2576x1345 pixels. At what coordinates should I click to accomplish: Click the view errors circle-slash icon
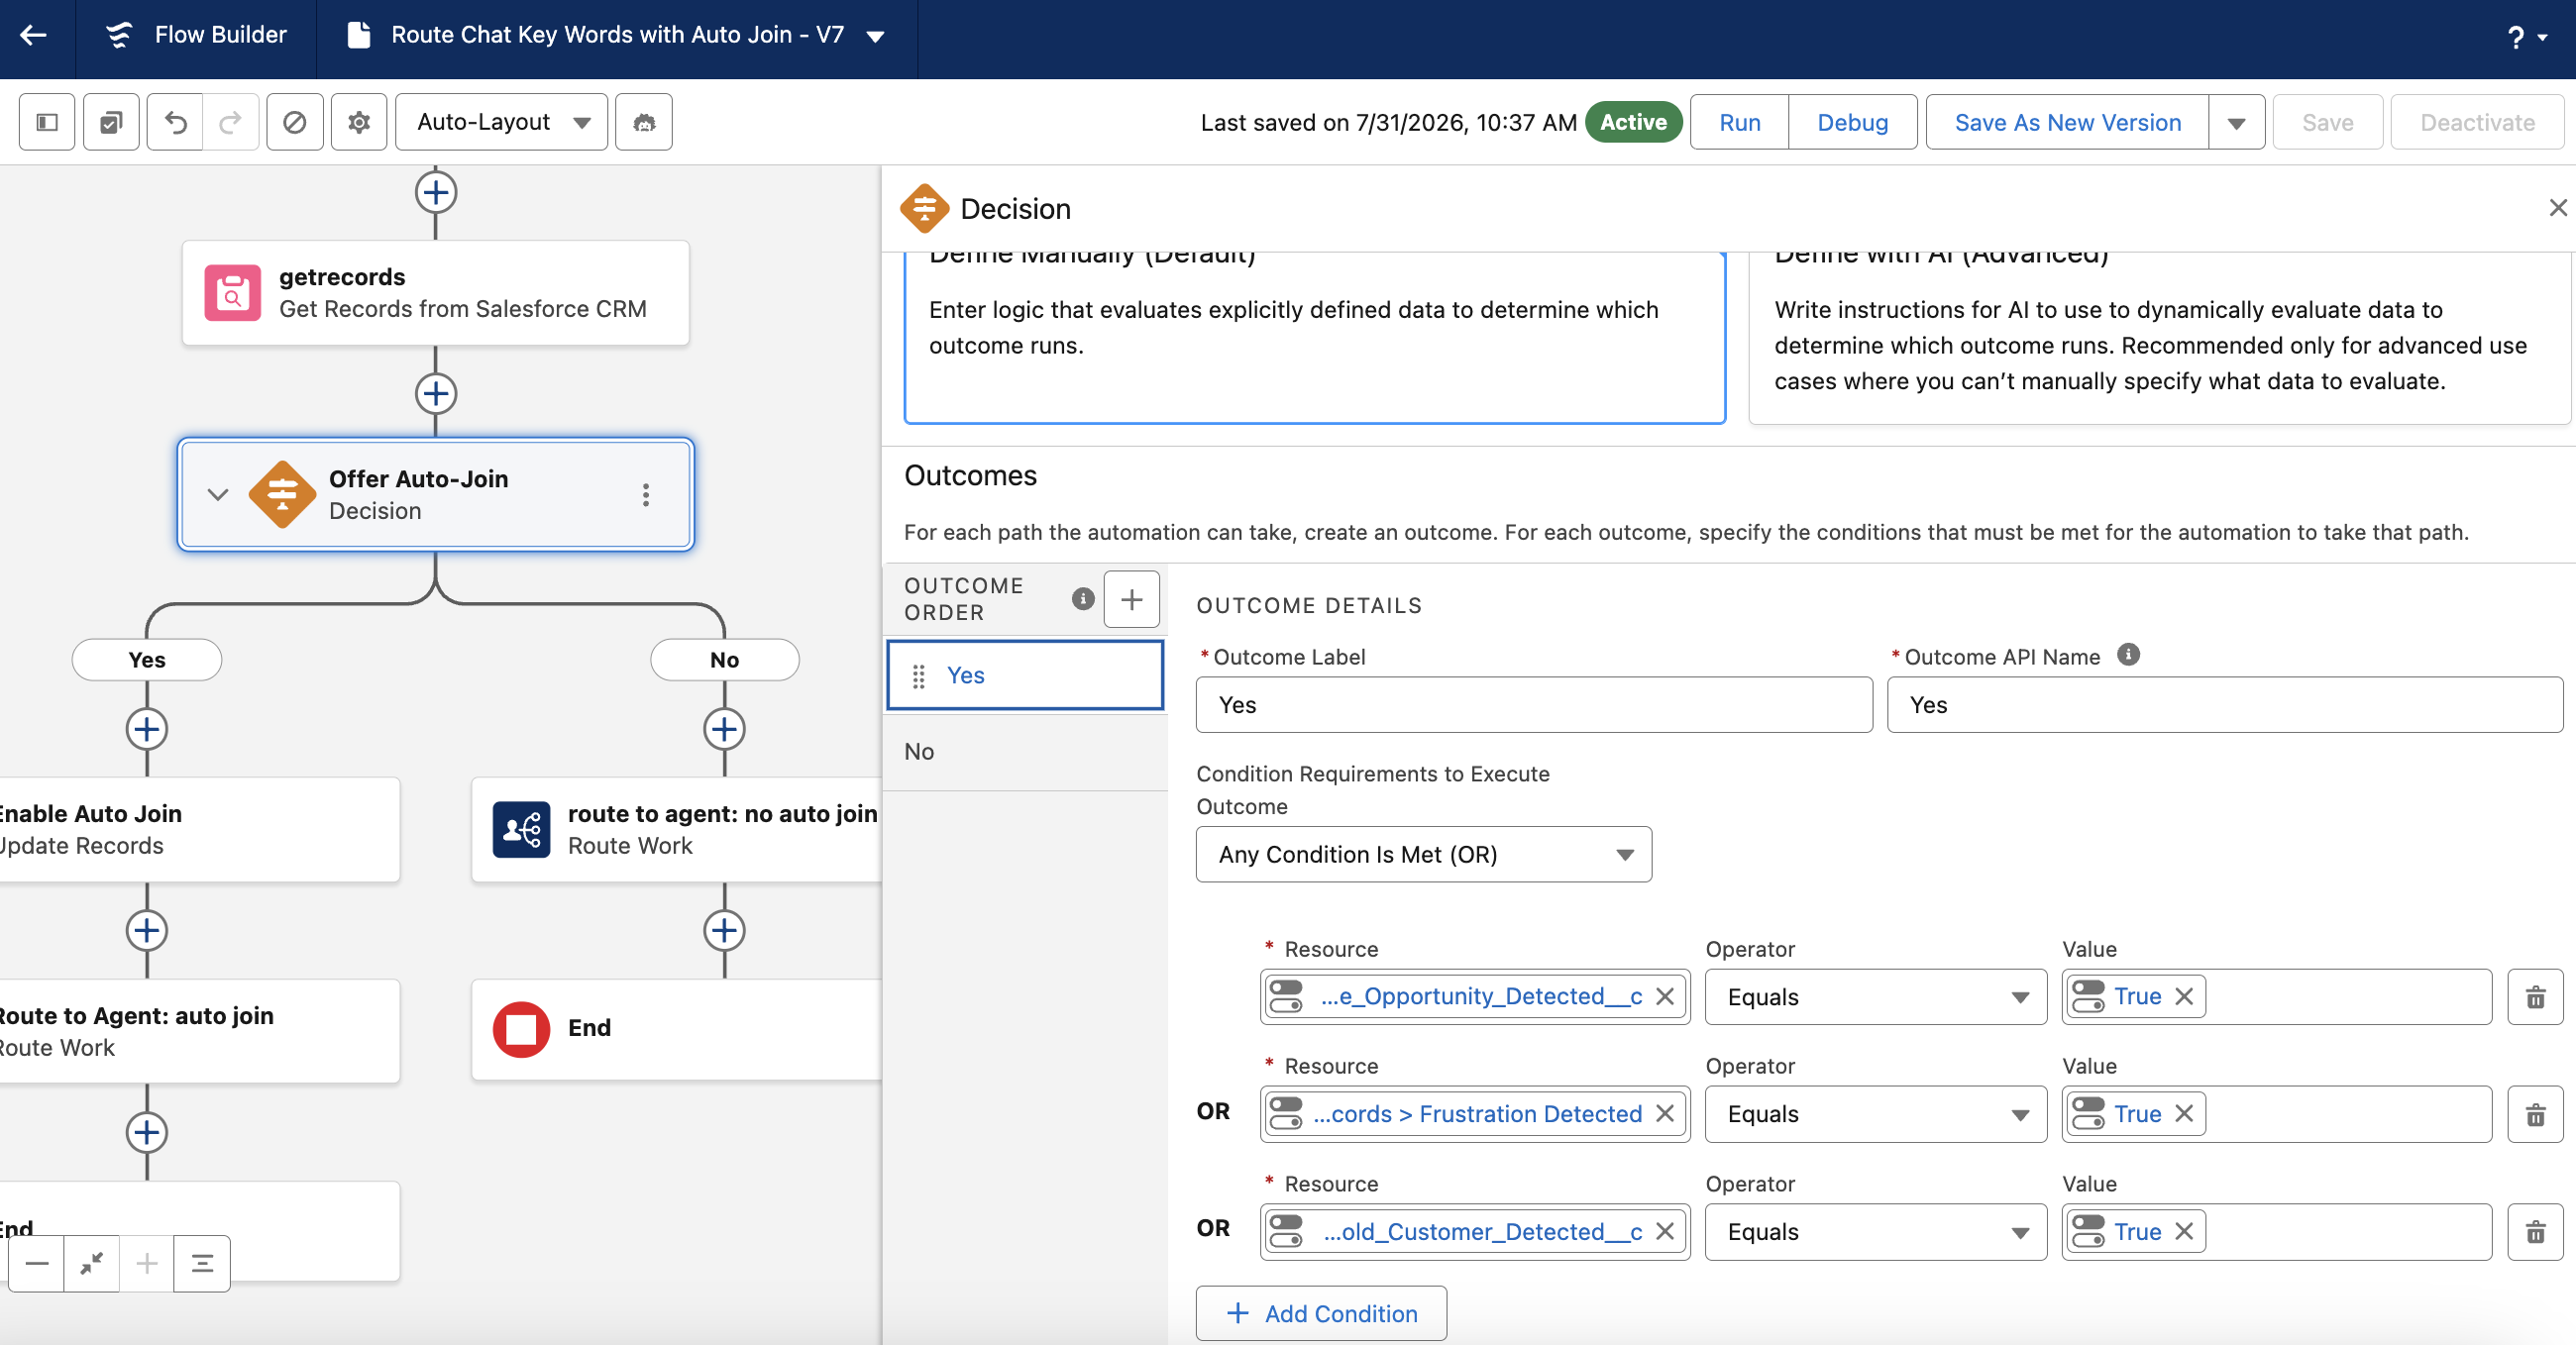point(295,122)
